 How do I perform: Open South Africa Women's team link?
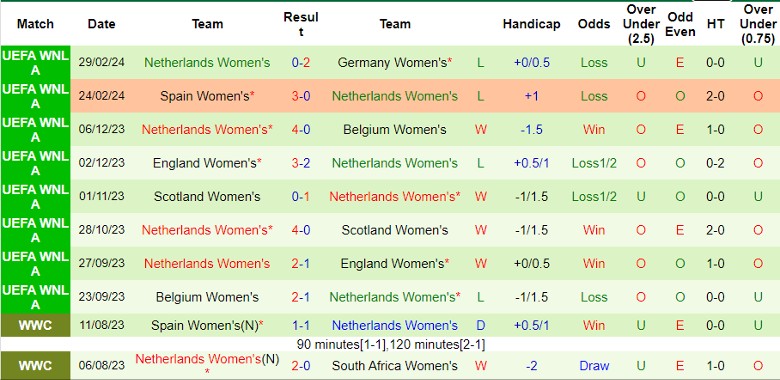[395, 366]
